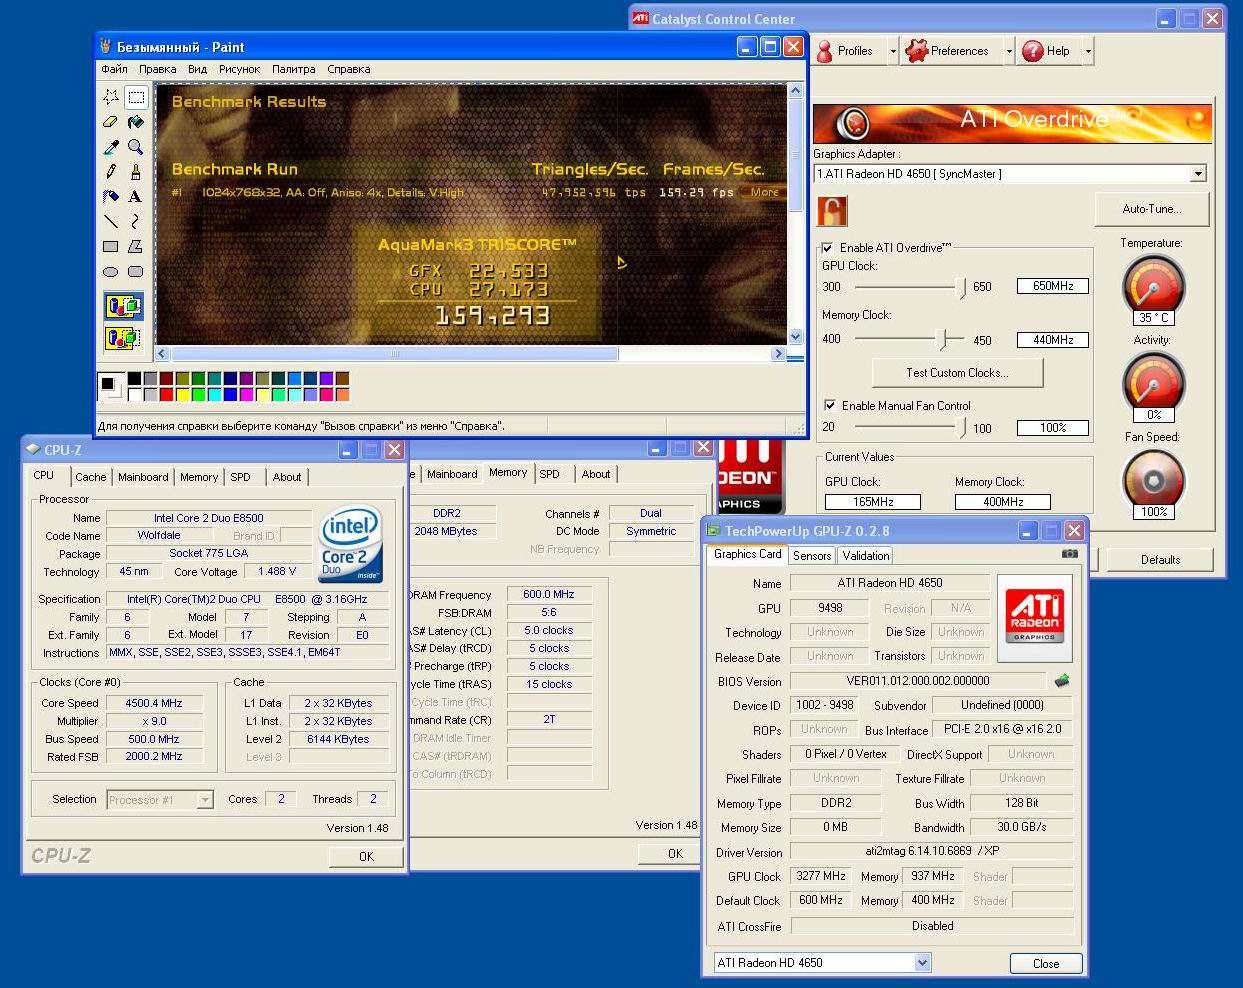Viewport: 1243px width, 988px height.
Task: Click the 100% fan speed value field
Action: pos(1053,428)
